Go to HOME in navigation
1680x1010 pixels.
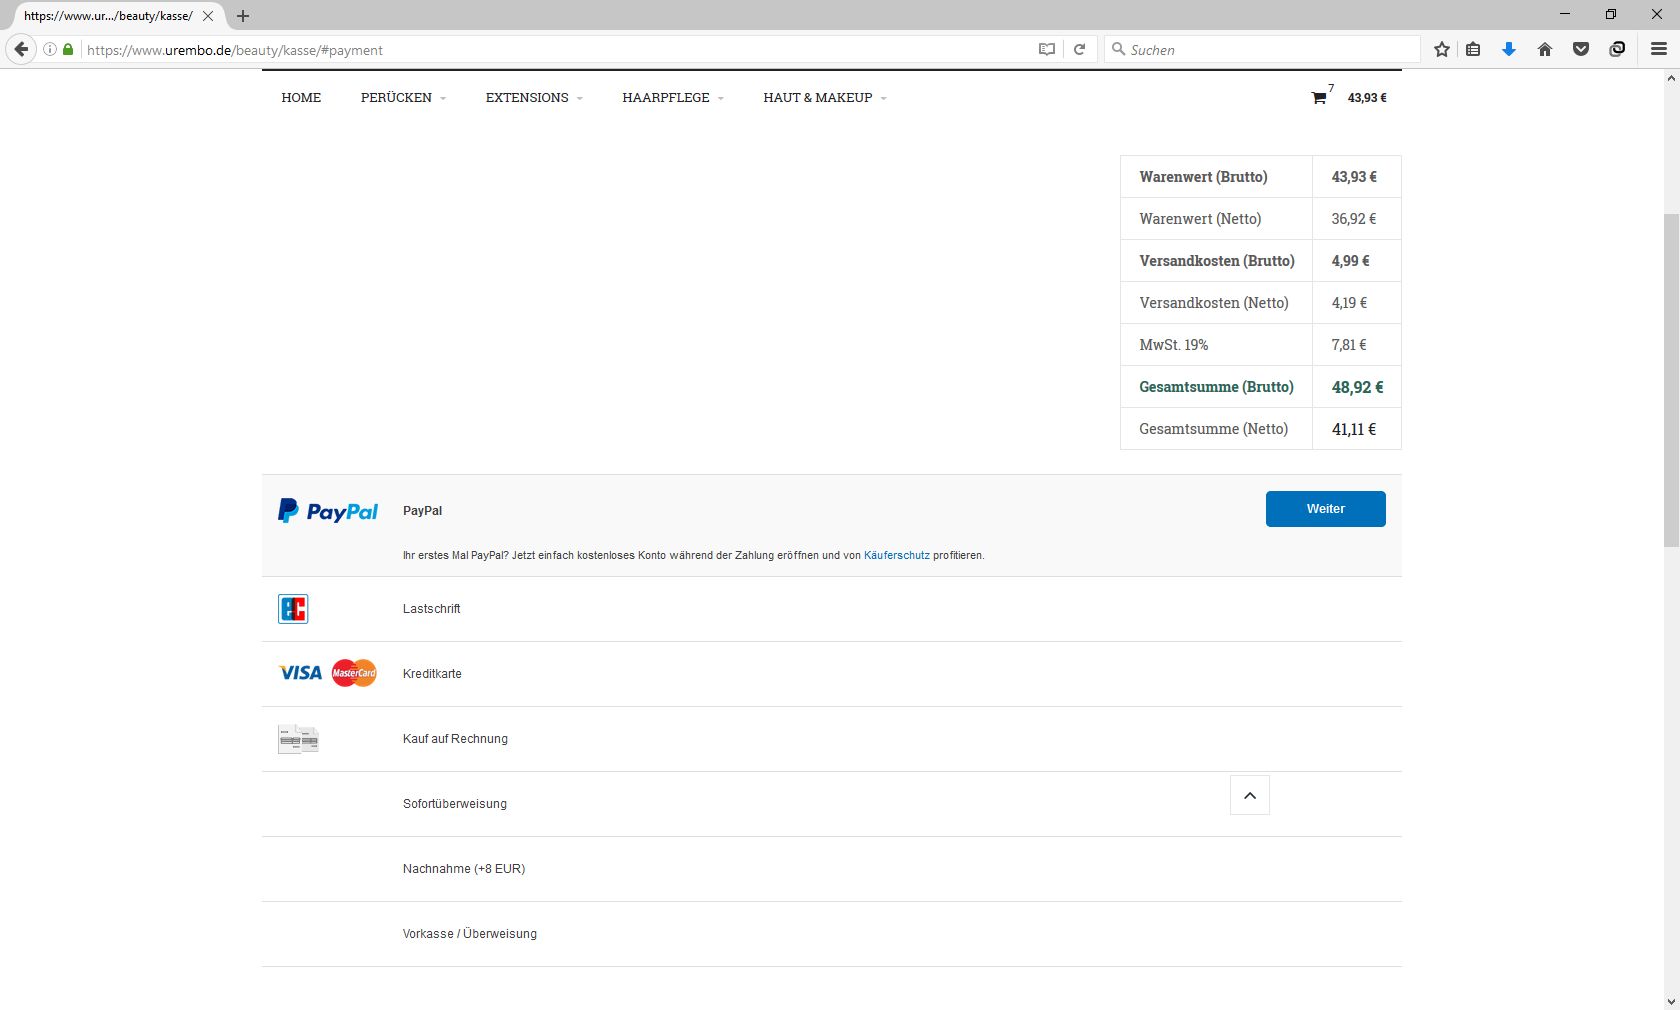pyautogui.click(x=301, y=97)
